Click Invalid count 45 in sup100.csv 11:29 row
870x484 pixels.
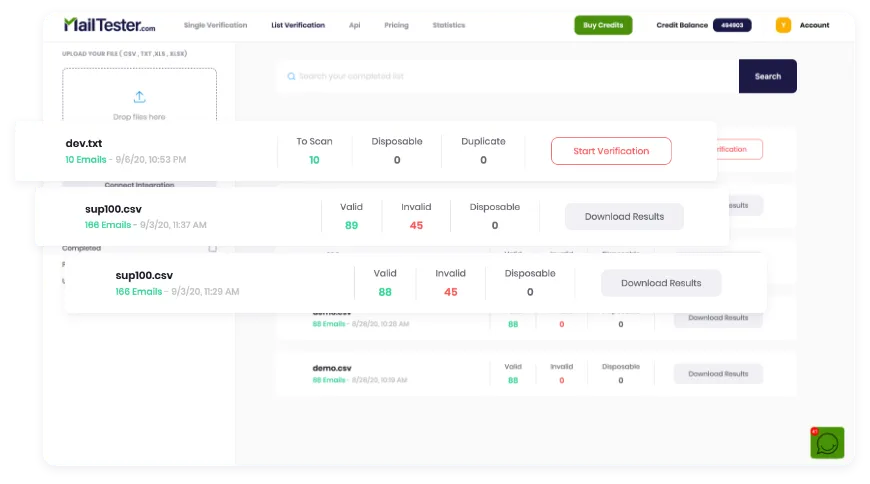[451, 292]
